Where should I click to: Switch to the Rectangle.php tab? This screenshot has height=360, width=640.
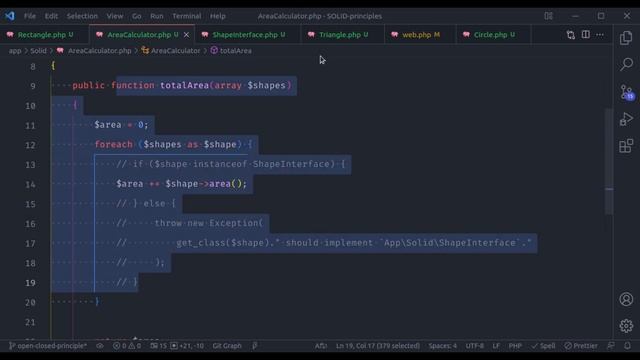44,35
